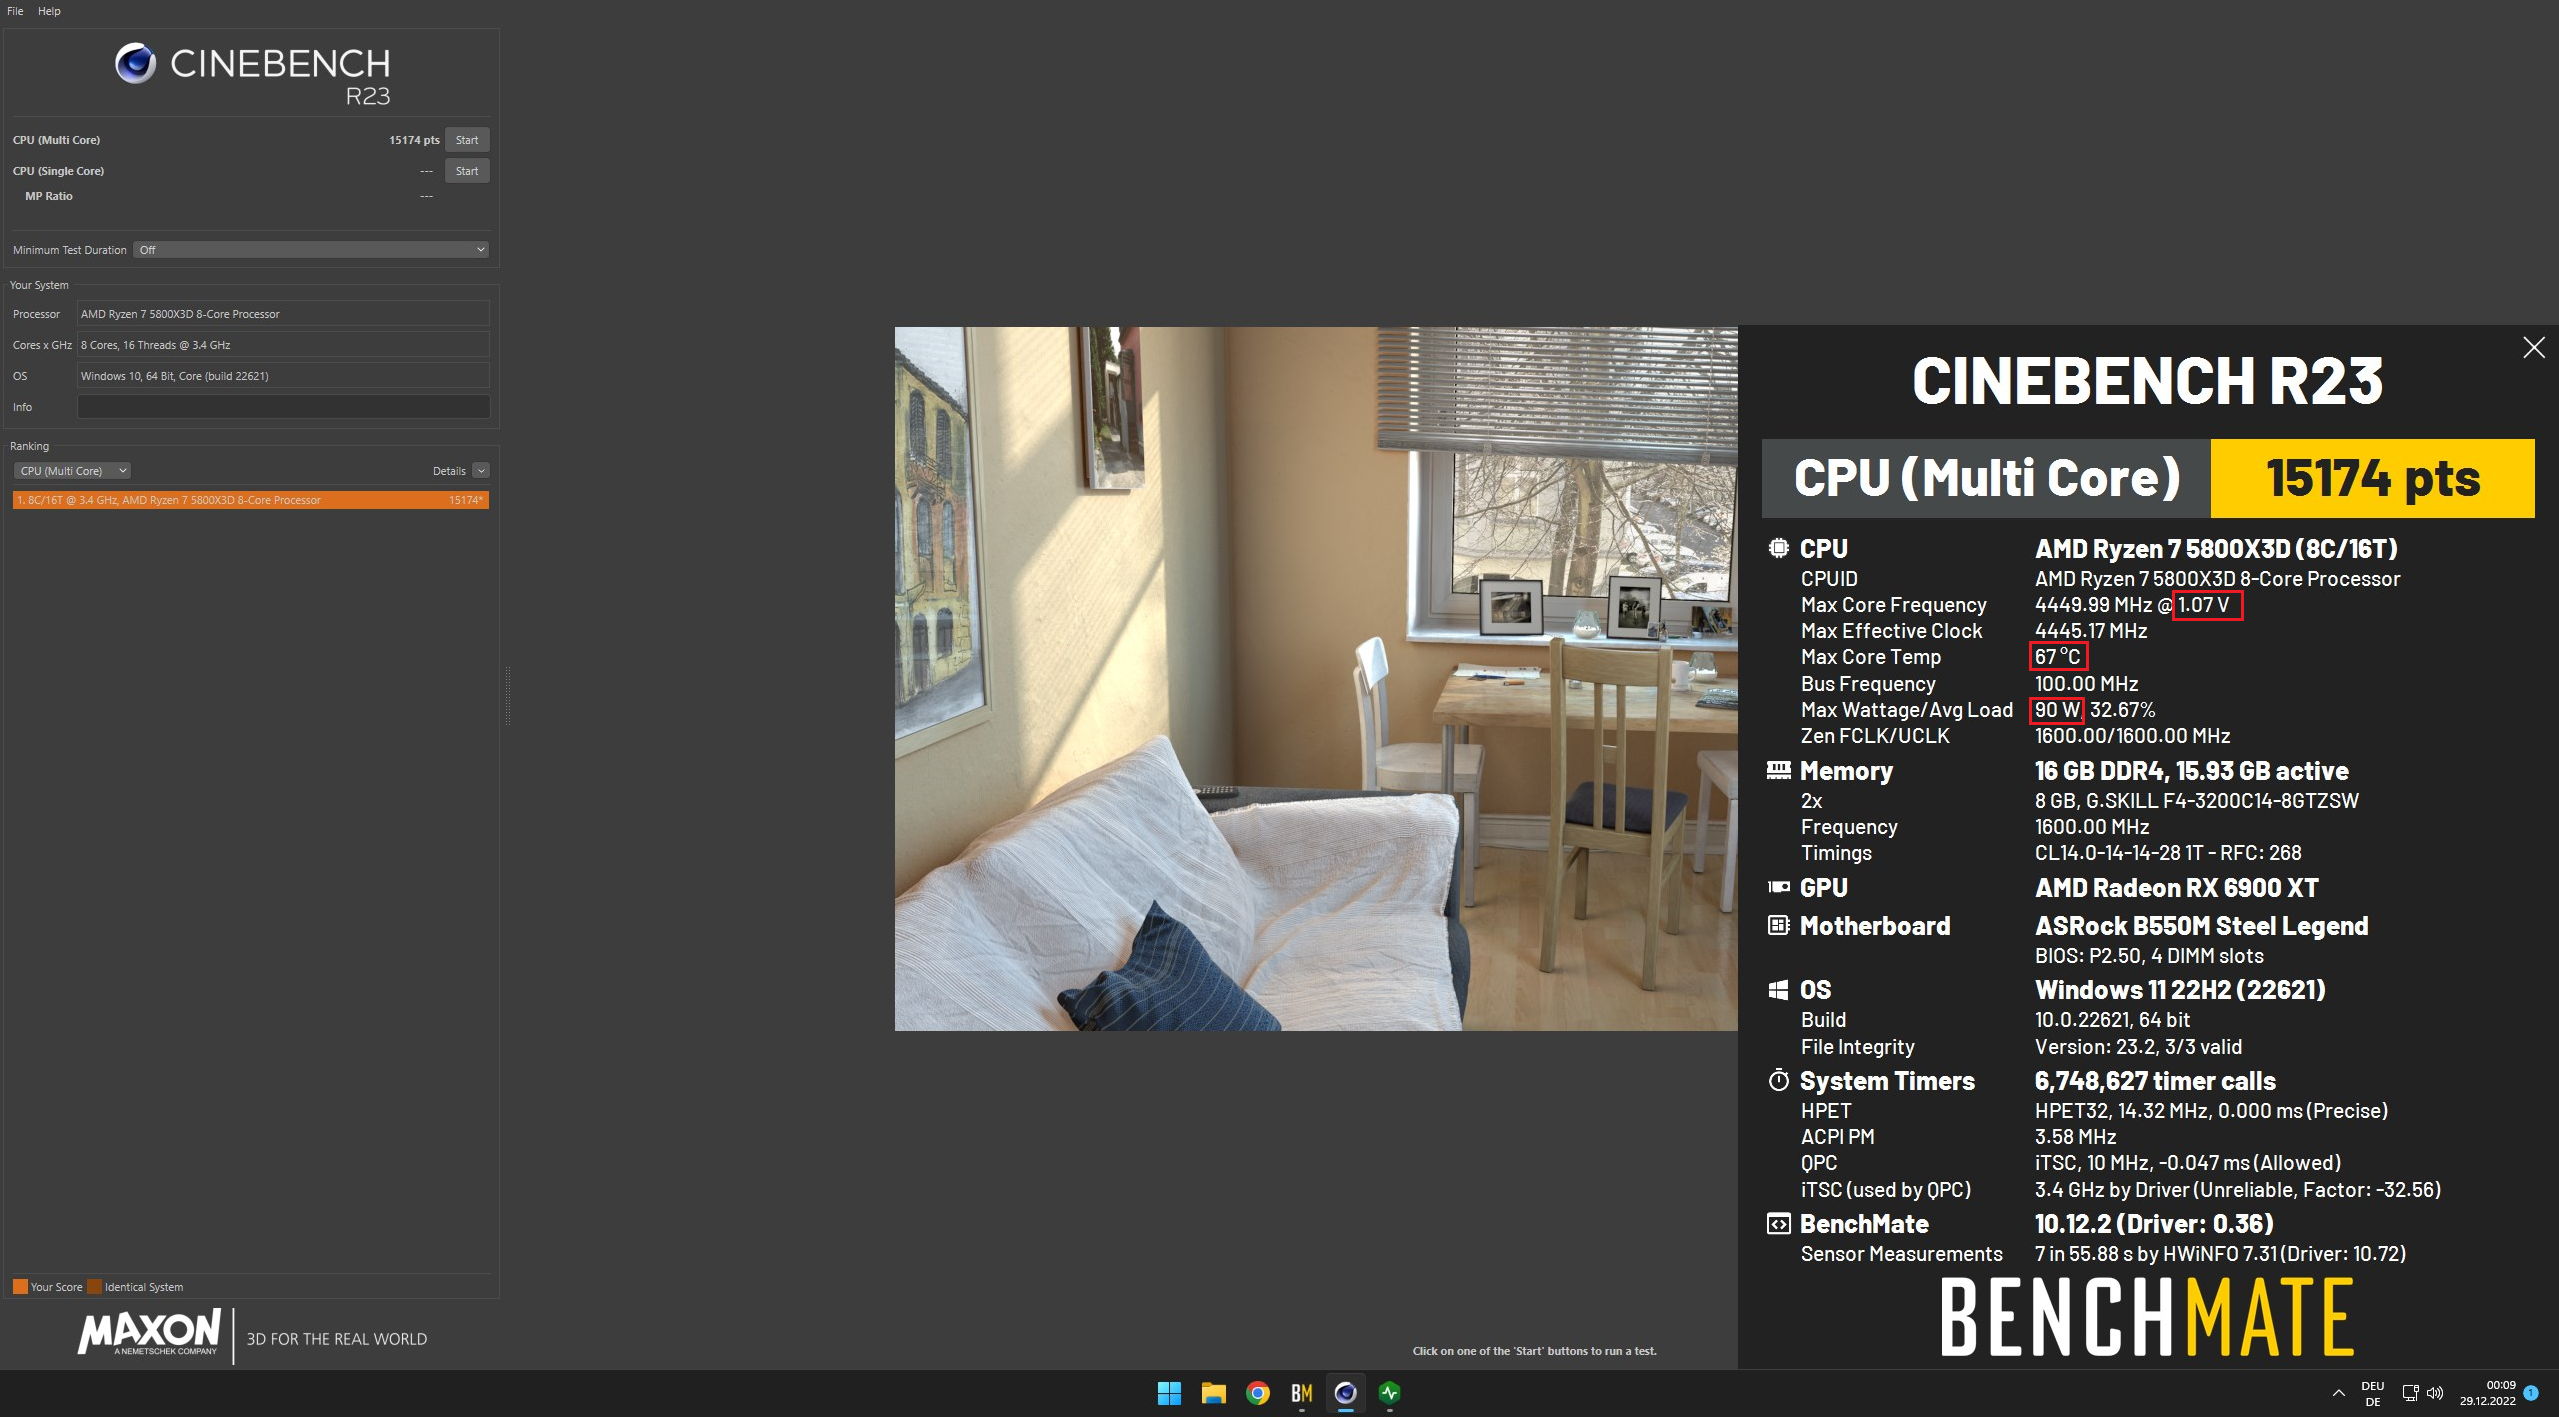Open File Explorer from the taskbar
2559x1417 pixels.
1213,1393
